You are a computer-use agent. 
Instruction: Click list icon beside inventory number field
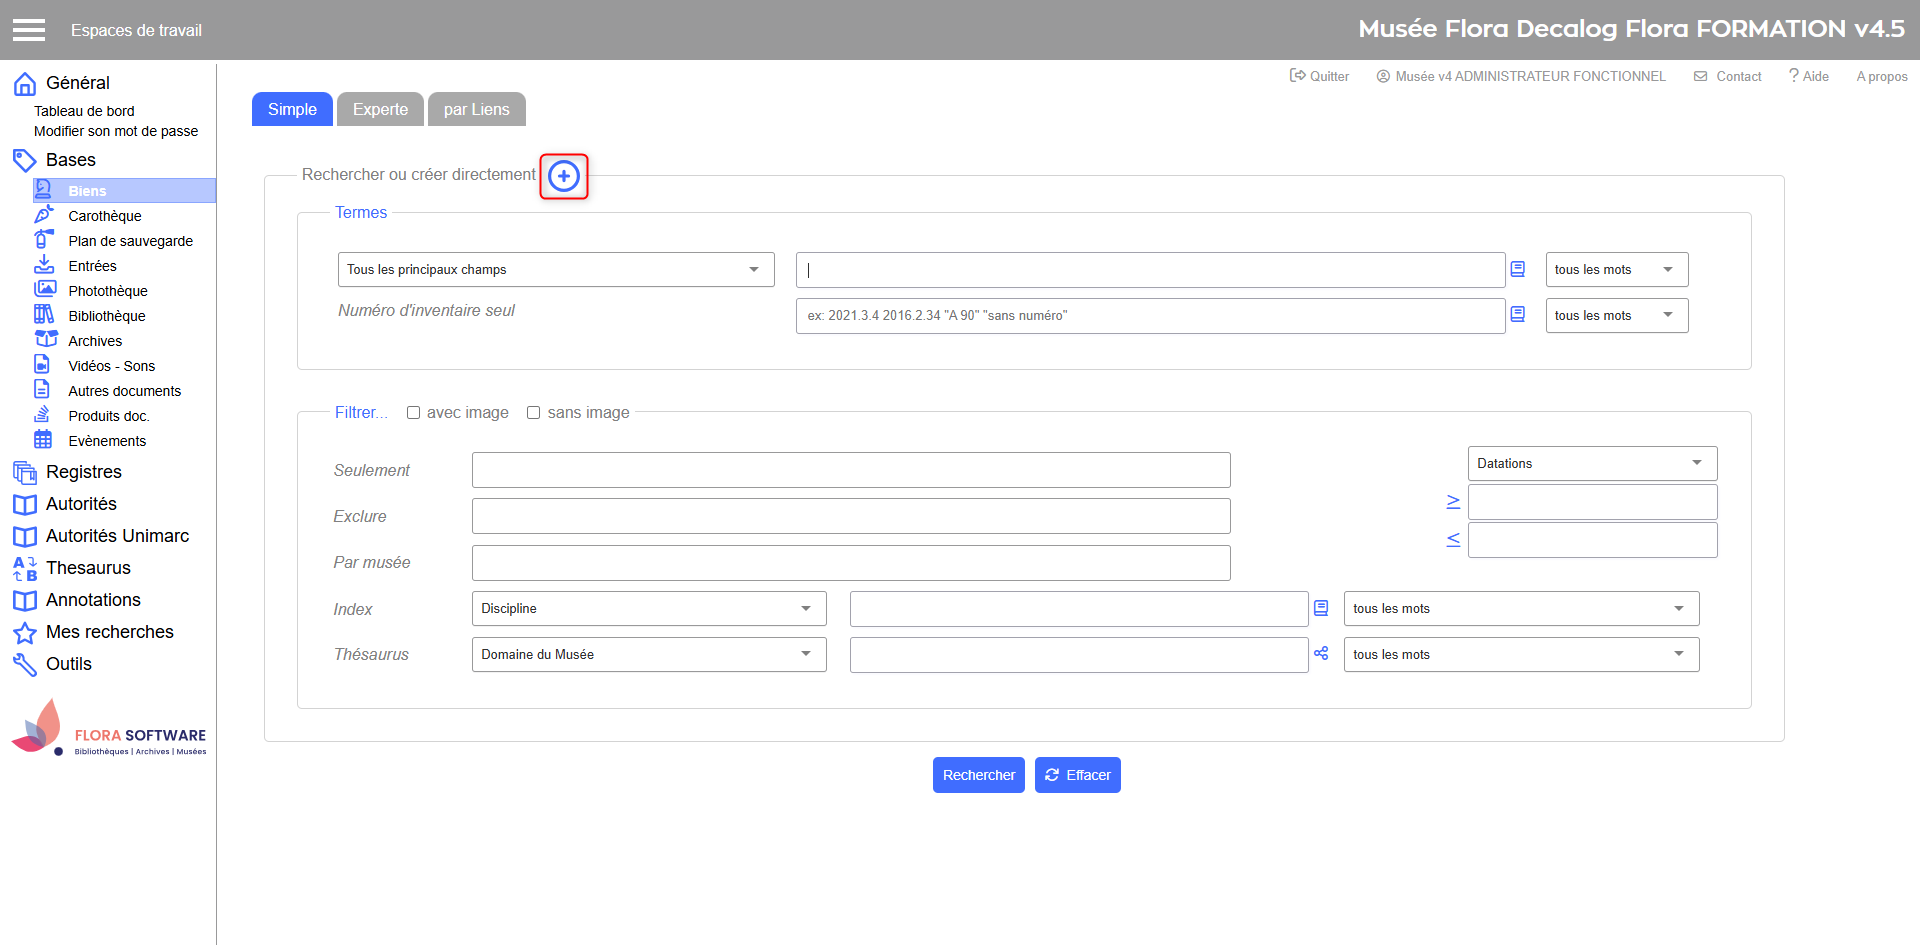coord(1517,315)
